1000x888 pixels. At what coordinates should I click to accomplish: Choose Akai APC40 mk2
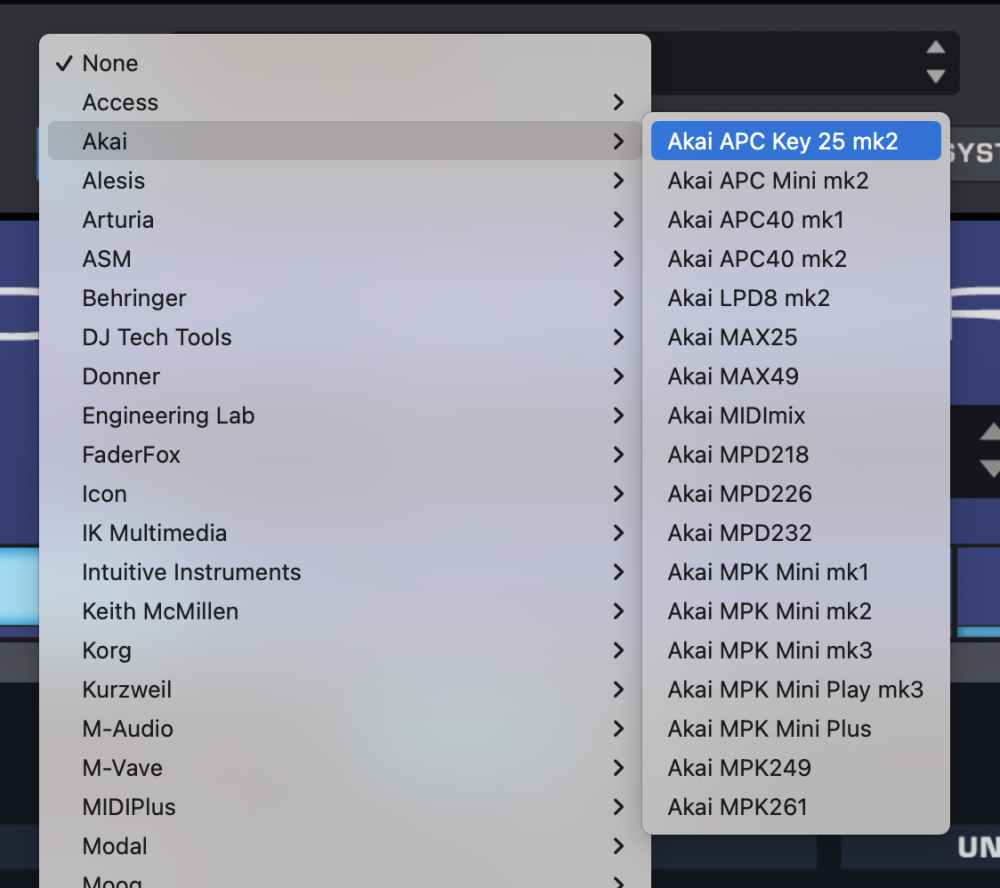(x=796, y=258)
